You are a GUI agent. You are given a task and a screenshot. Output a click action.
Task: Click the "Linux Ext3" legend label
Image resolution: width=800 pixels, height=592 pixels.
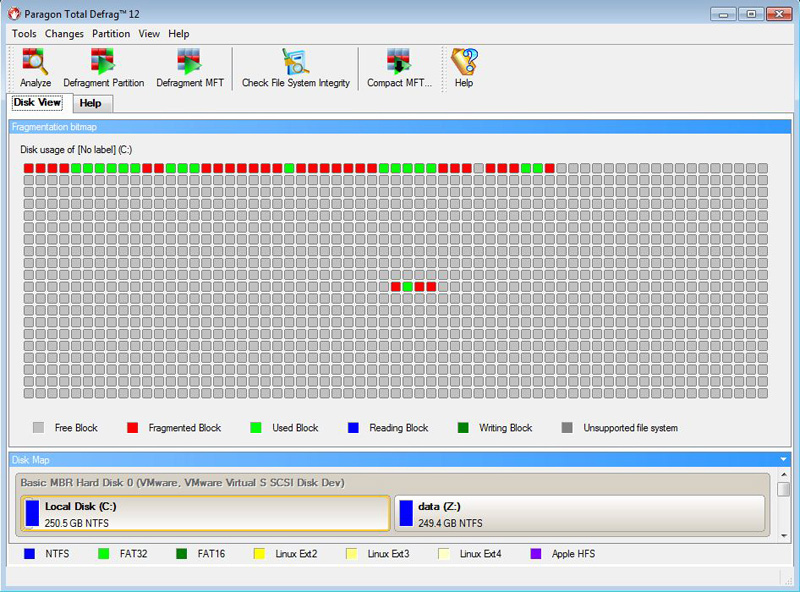[x=388, y=554]
